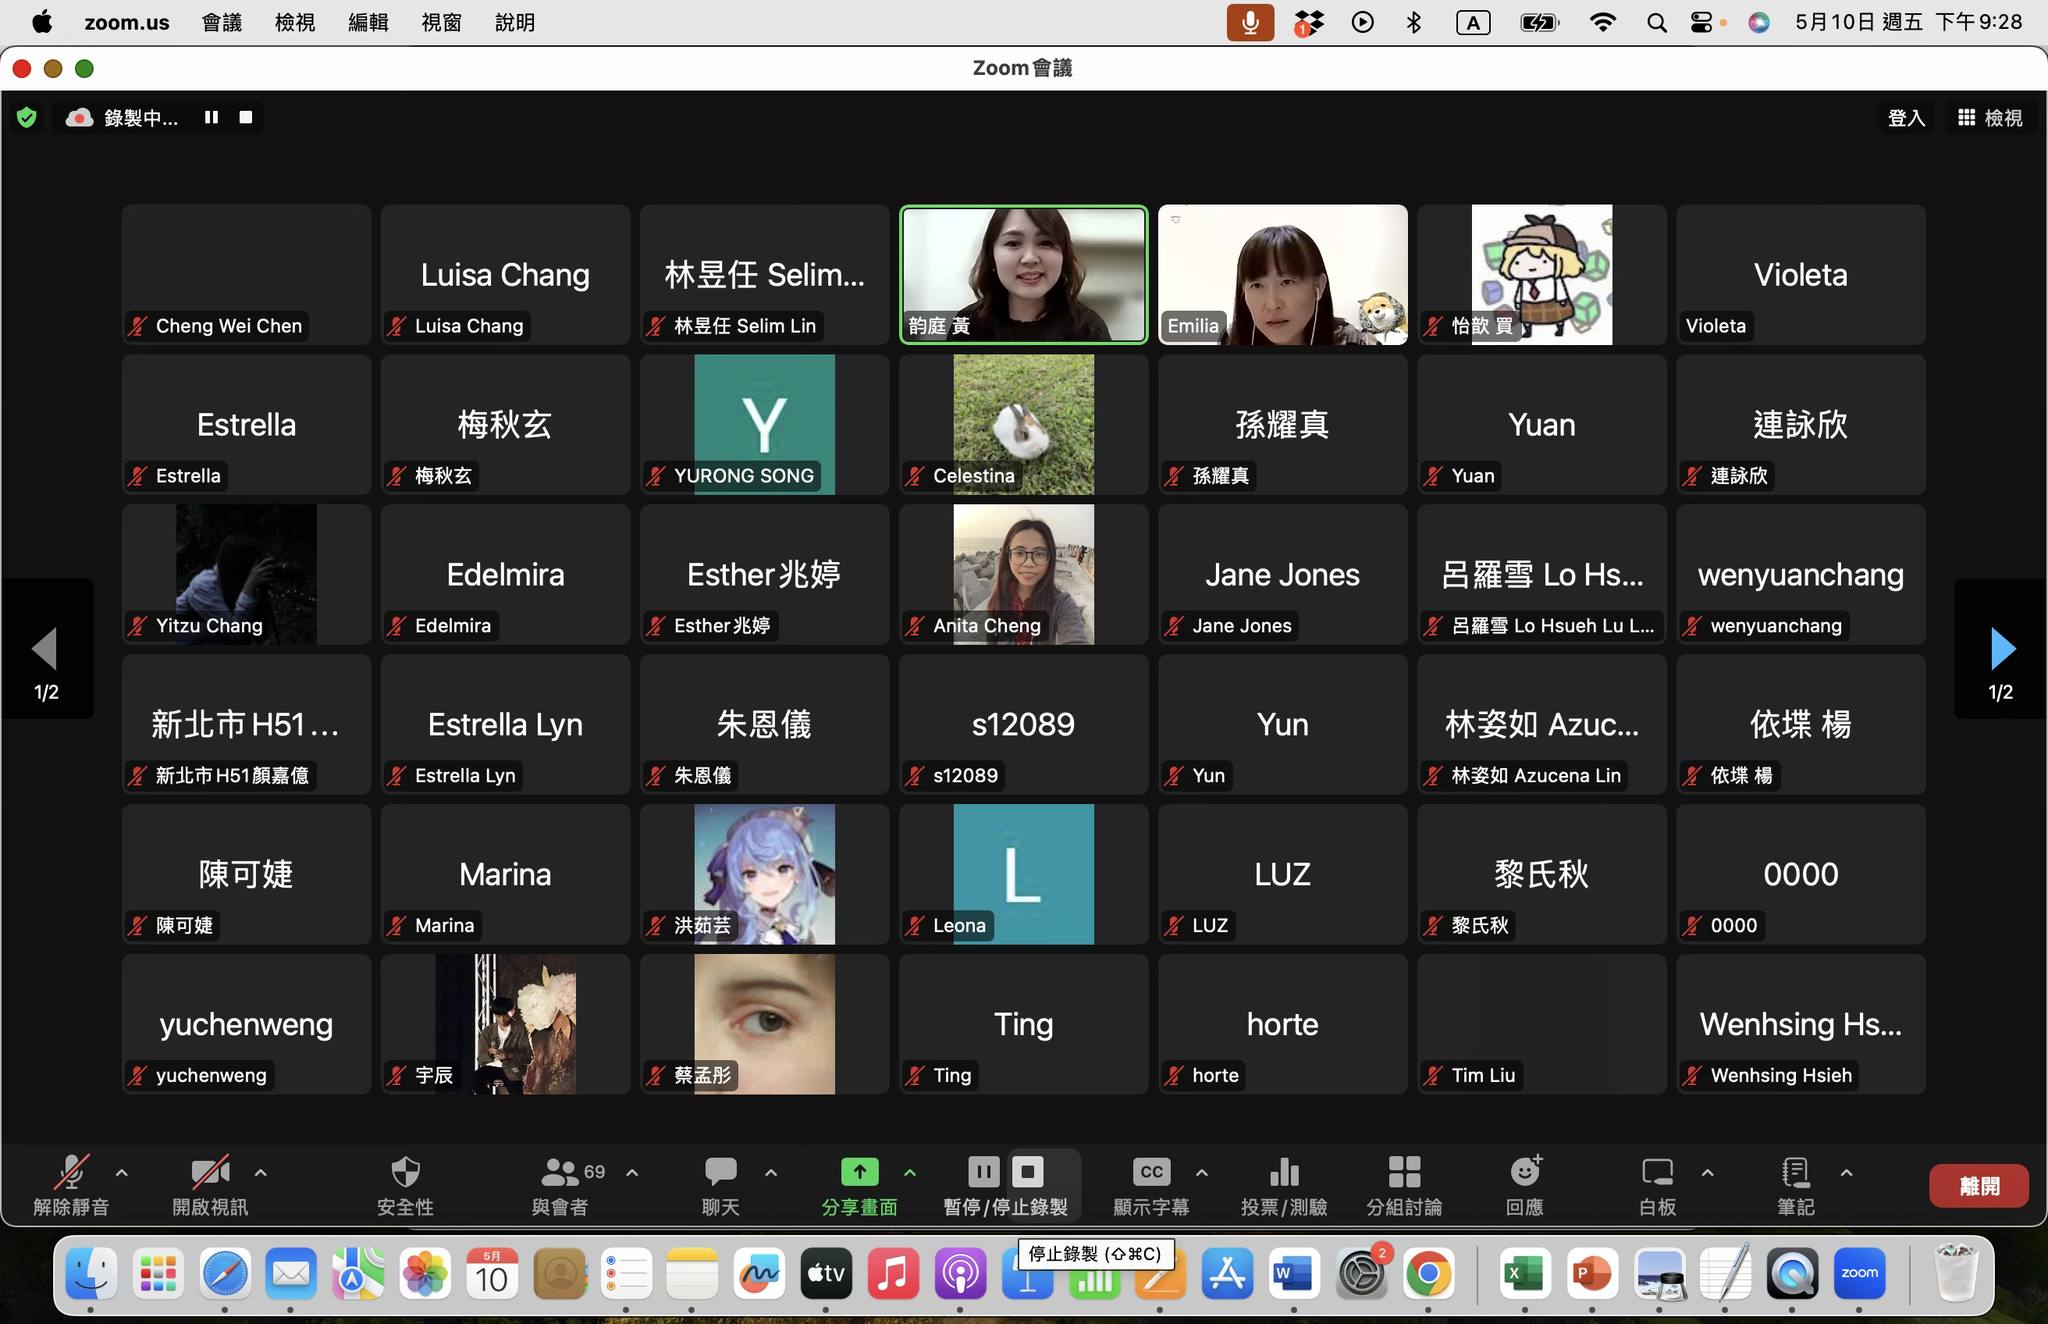Expand audio options arrow beside 解除靜音

(x=122, y=1172)
